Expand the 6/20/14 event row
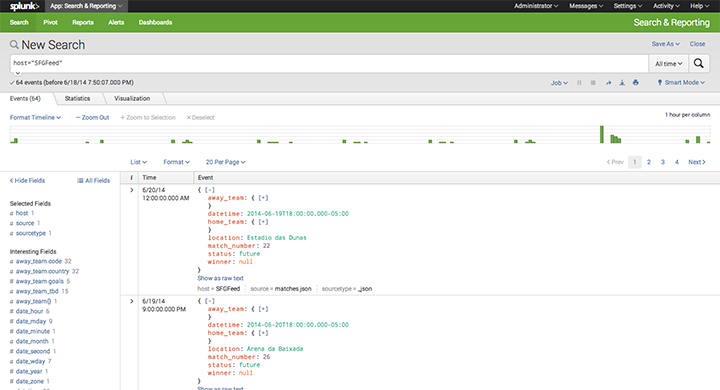 point(131,190)
